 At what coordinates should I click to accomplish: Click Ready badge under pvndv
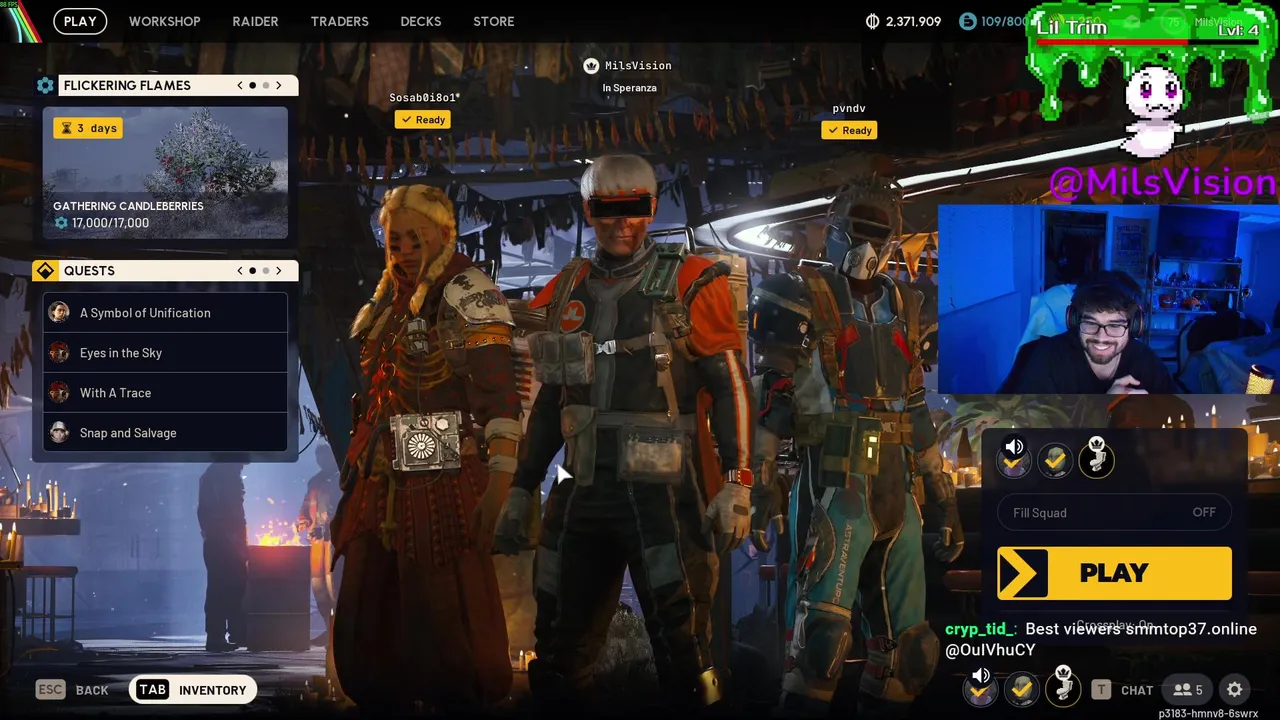(x=849, y=130)
